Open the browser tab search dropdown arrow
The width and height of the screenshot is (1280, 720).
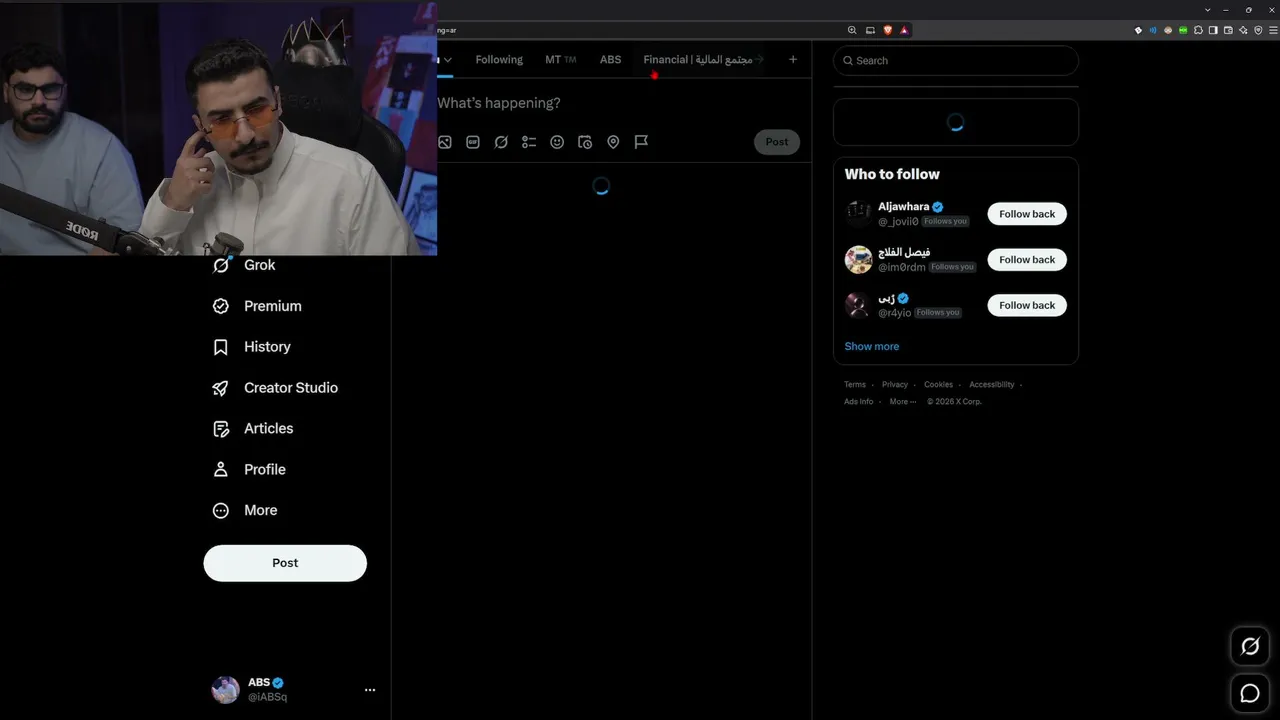[1208, 9]
